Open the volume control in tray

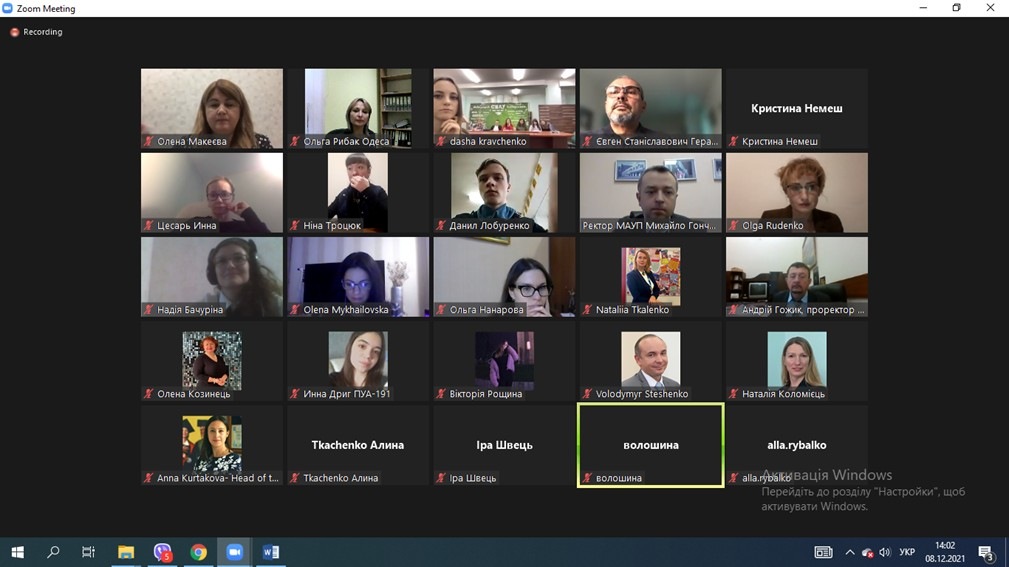[885, 552]
